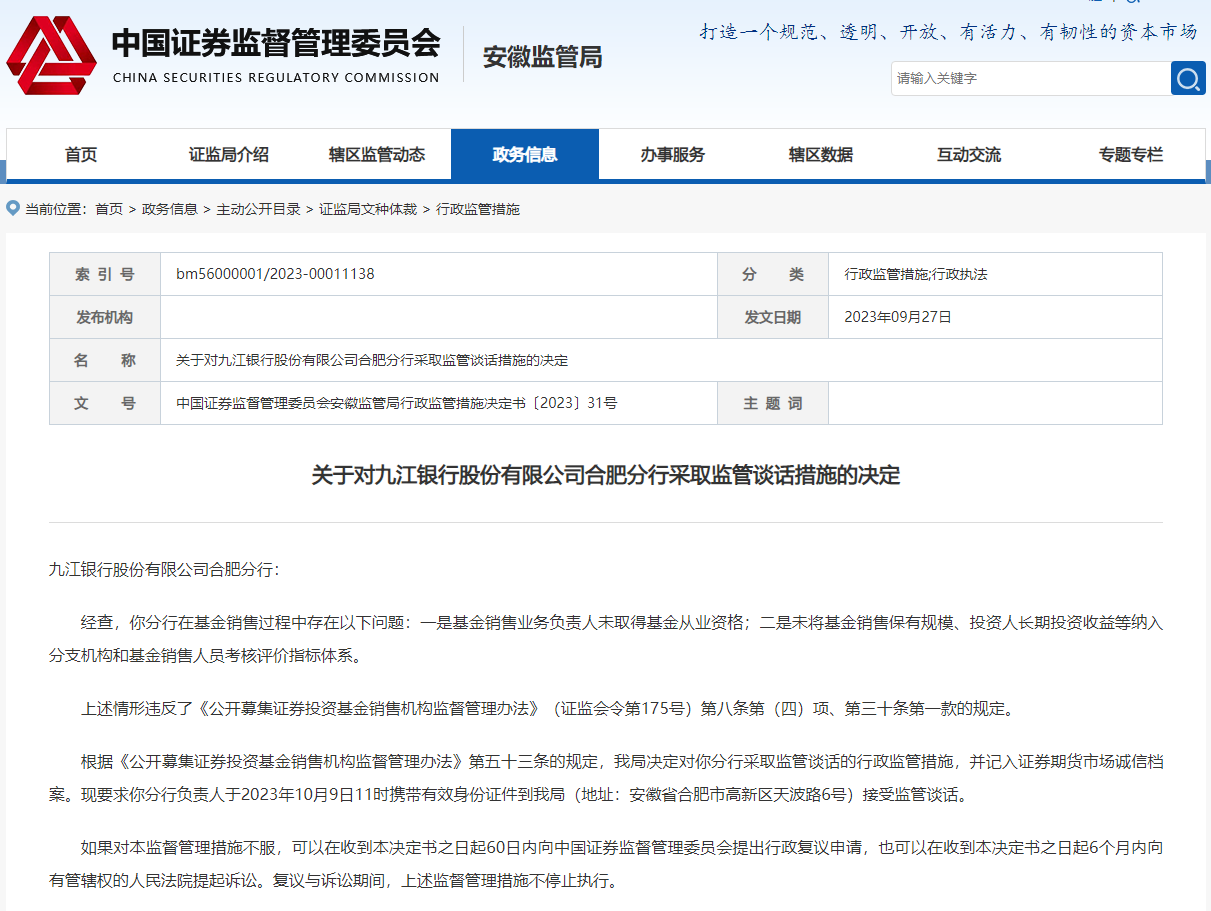The height and width of the screenshot is (911, 1211).
Task: Click CHINA SECURITIES REGULATORY COMMISSION subtitle
Action: [276, 77]
